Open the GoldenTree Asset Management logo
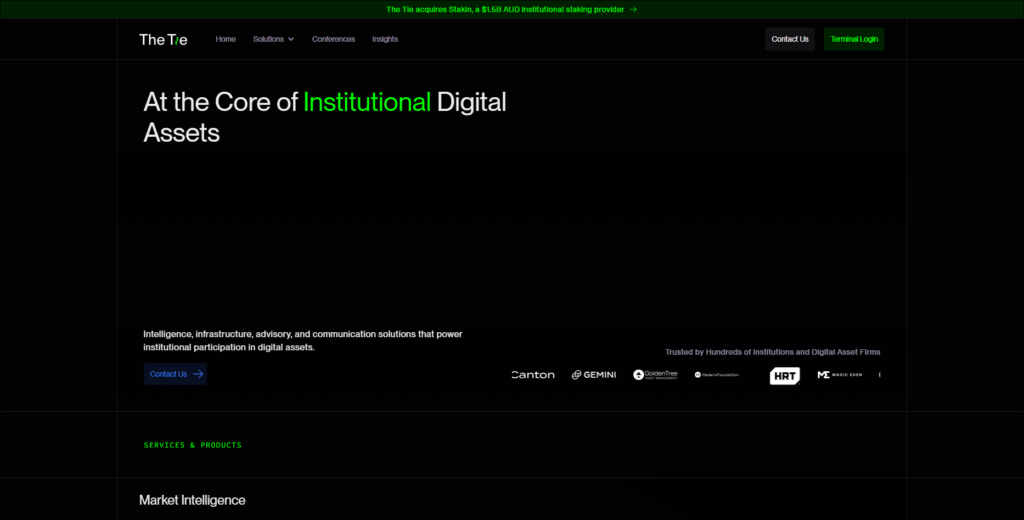 pos(655,375)
